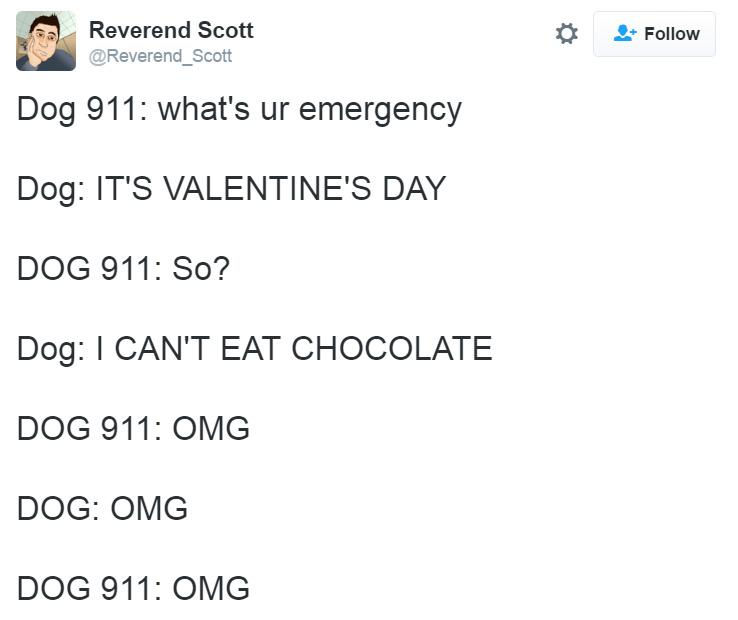Open the @Reverend_Scott handle link

coord(160,56)
